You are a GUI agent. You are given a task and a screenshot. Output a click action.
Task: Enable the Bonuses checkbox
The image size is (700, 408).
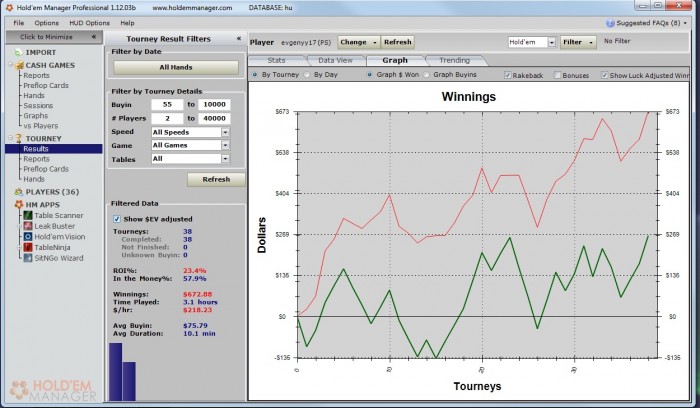tap(557, 75)
